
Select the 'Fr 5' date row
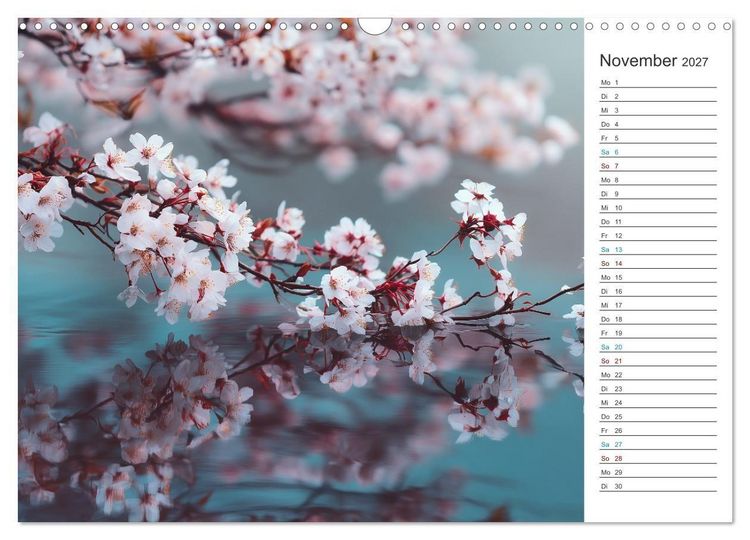tap(658, 138)
